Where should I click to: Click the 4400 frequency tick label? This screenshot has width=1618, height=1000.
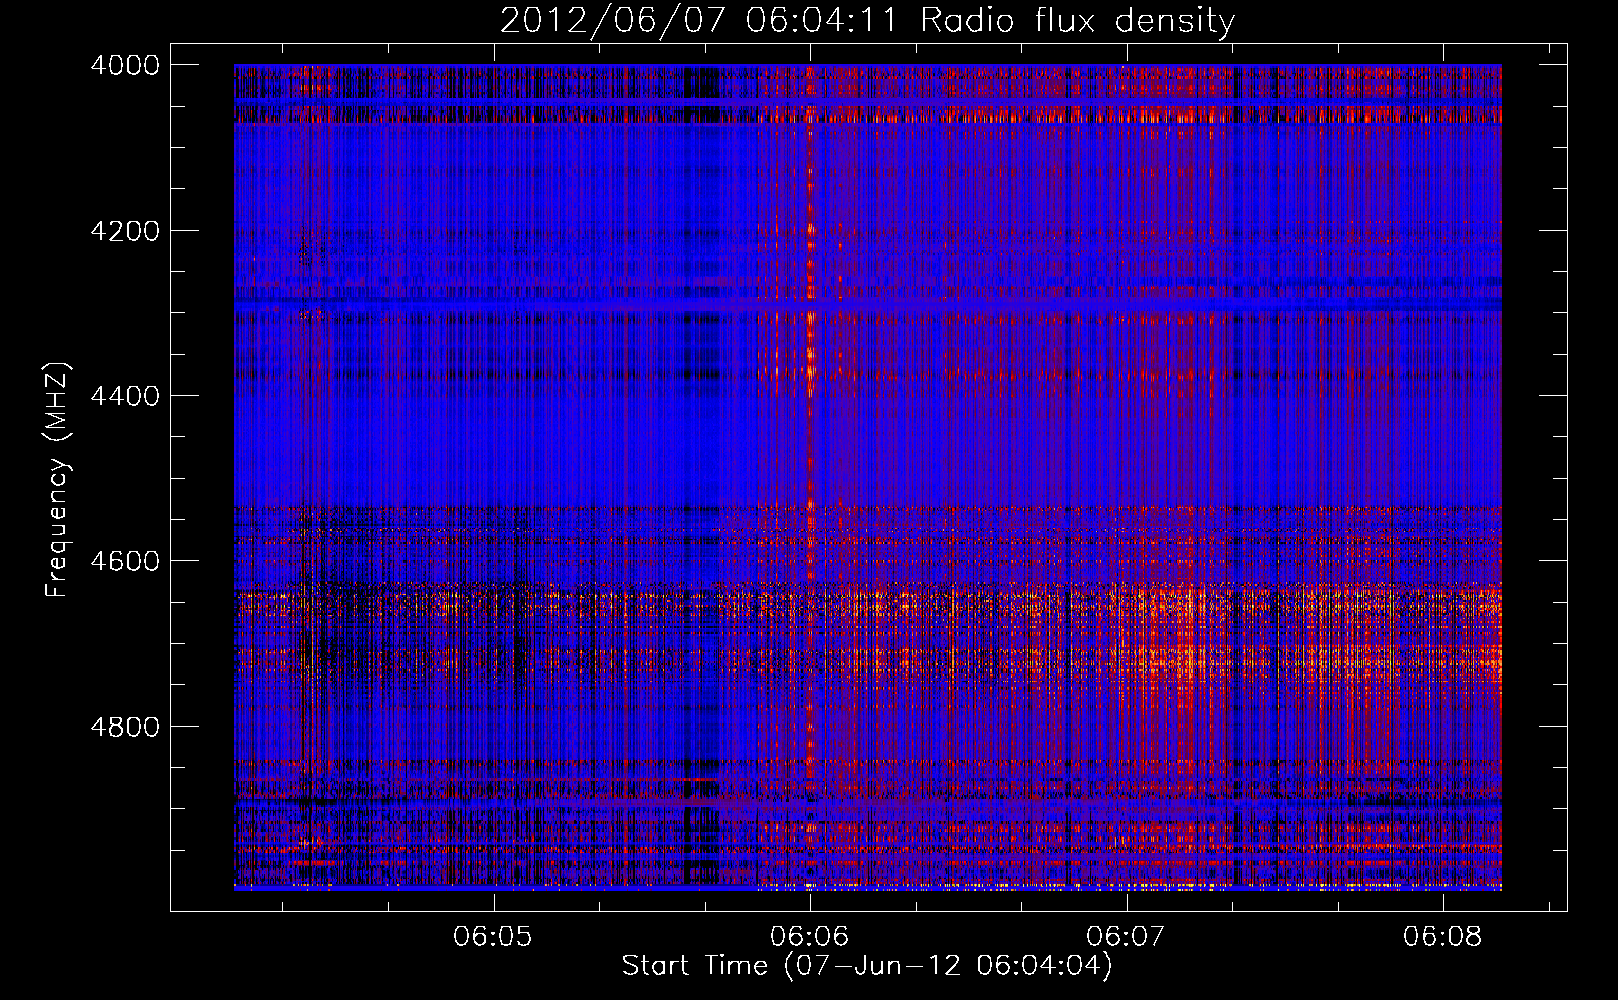coord(125,396)
